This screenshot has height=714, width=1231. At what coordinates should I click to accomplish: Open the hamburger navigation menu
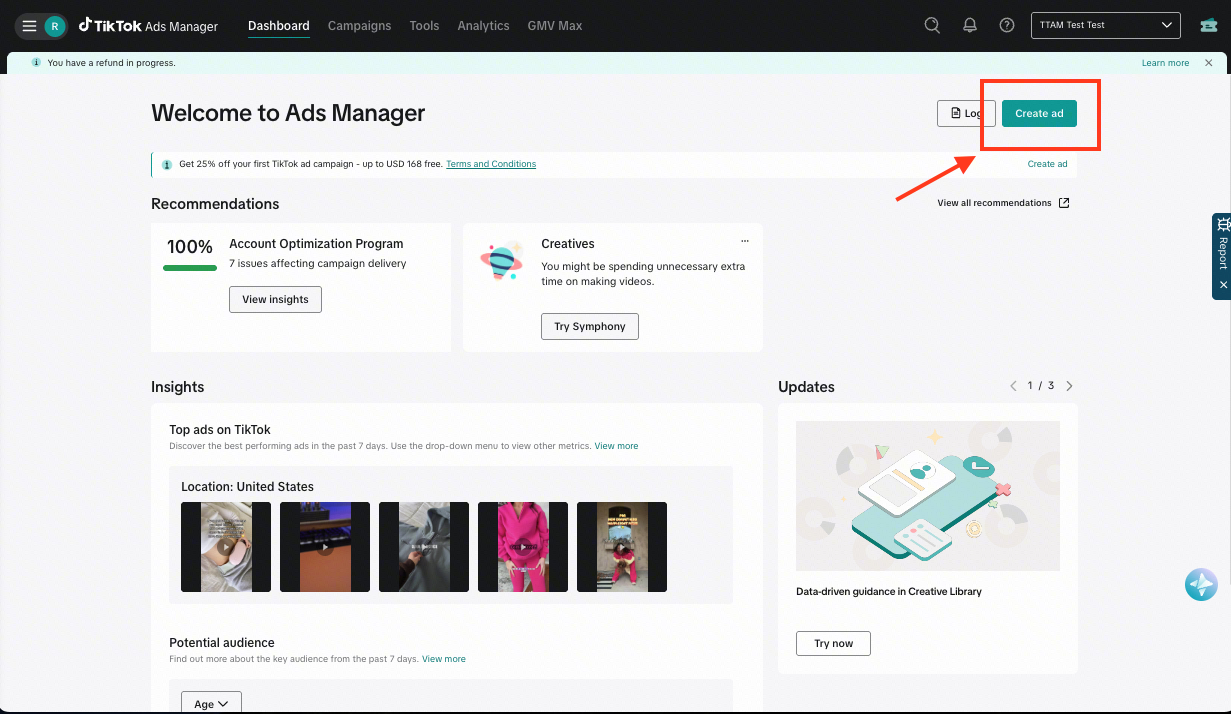point(29,26)
